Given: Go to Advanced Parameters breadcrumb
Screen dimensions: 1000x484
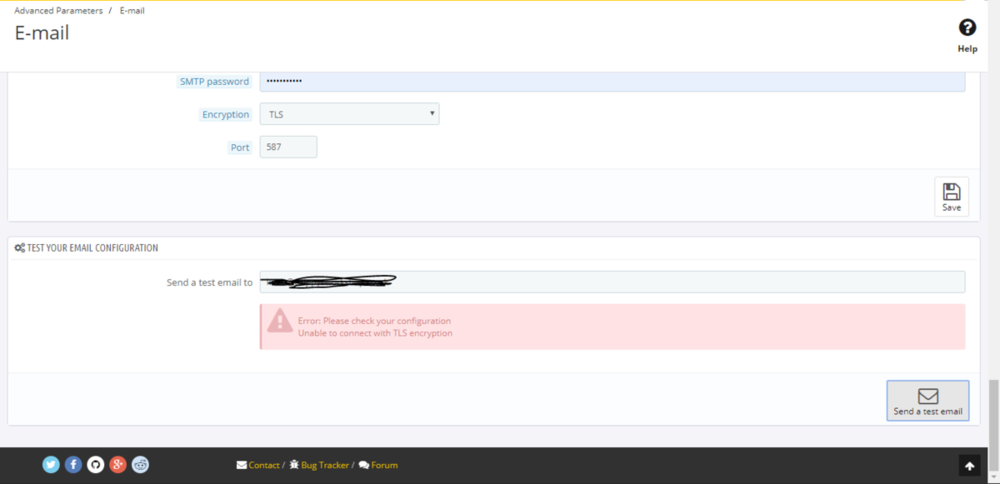Looking at the screenshot, I should (58, 10).
